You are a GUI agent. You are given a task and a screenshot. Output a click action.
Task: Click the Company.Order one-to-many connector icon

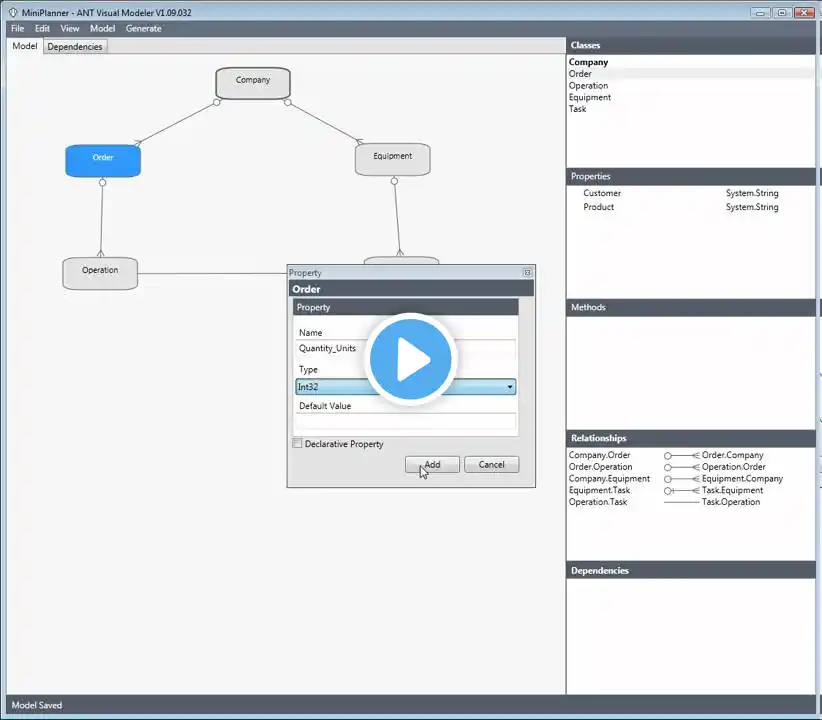(x=682, y=456)
